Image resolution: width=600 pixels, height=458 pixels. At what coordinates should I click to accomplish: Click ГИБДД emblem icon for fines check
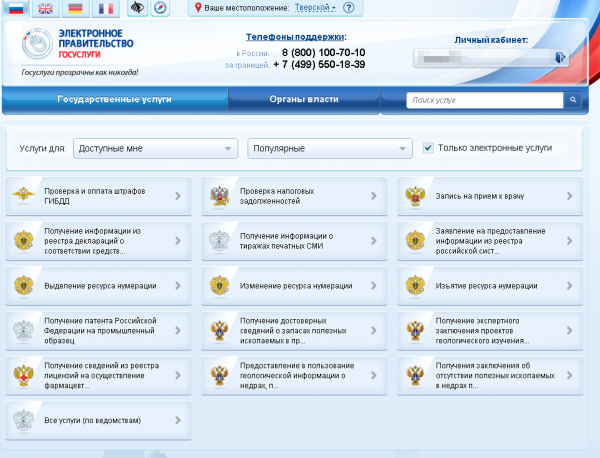(x=23, y=195)
